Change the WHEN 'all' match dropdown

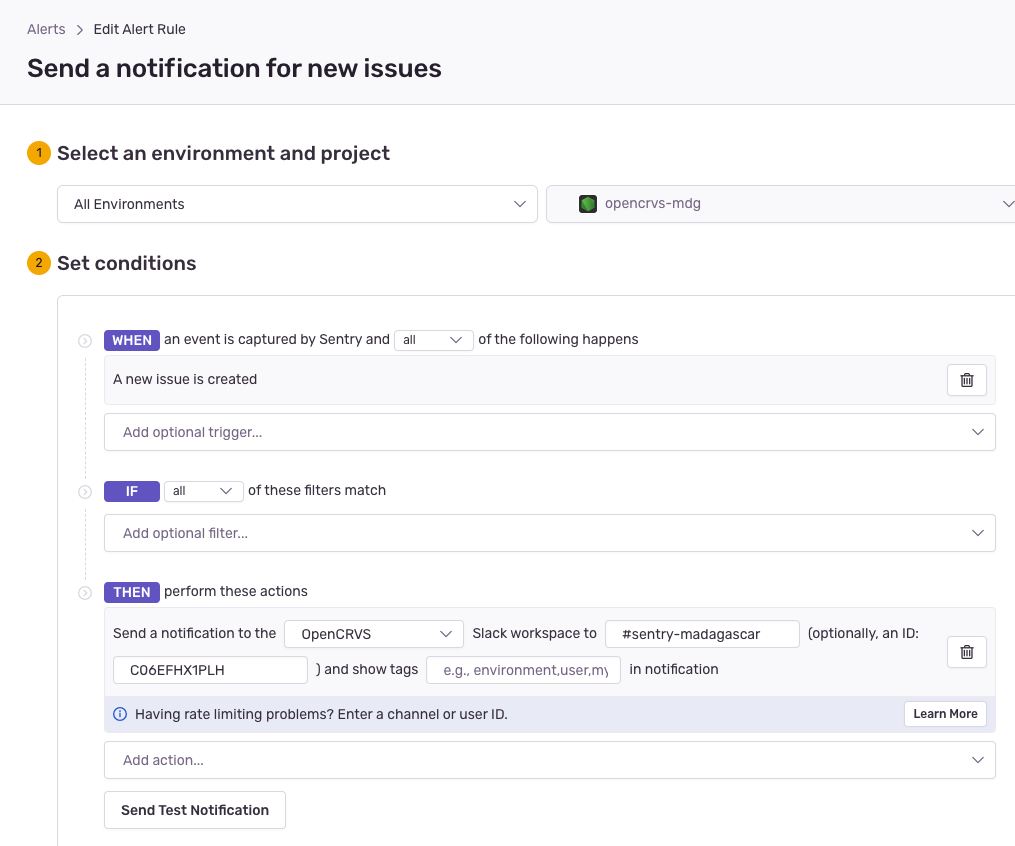point(433,340)
